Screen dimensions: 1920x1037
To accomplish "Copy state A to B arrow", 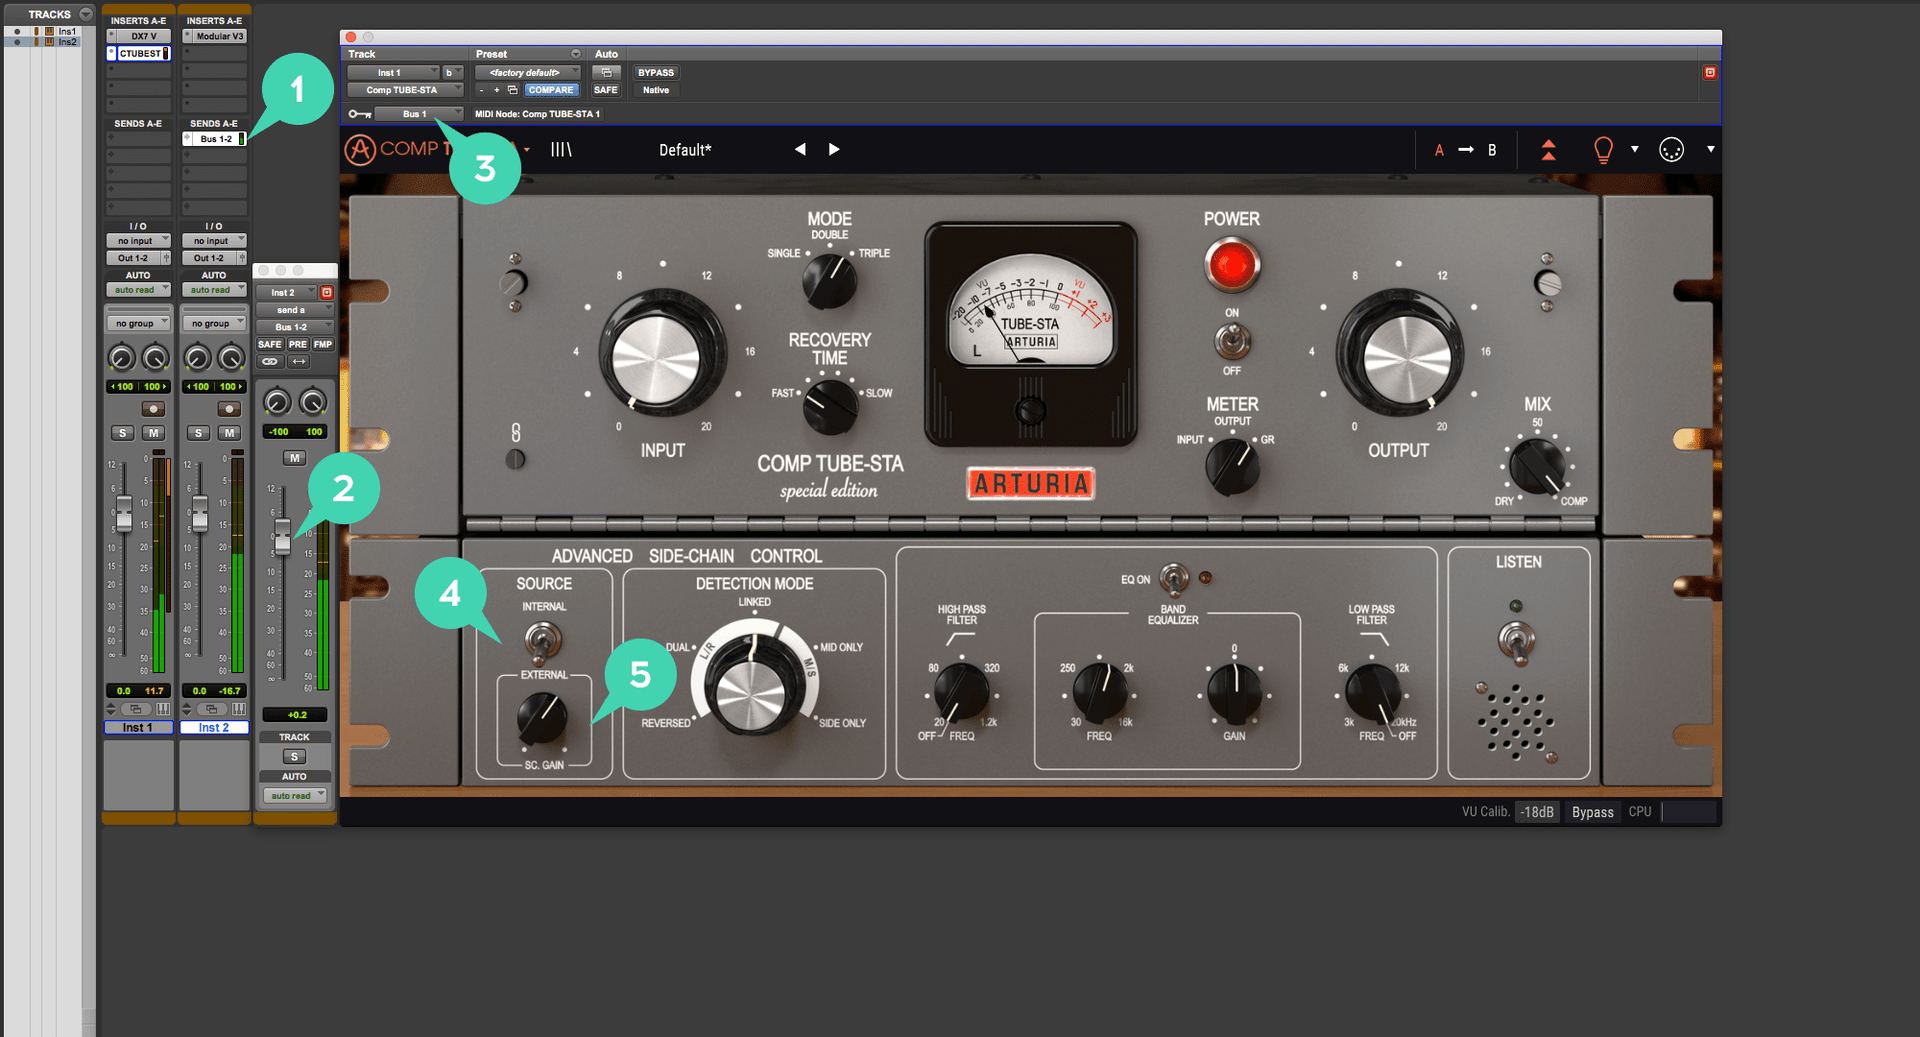I will click(1466, 149).
